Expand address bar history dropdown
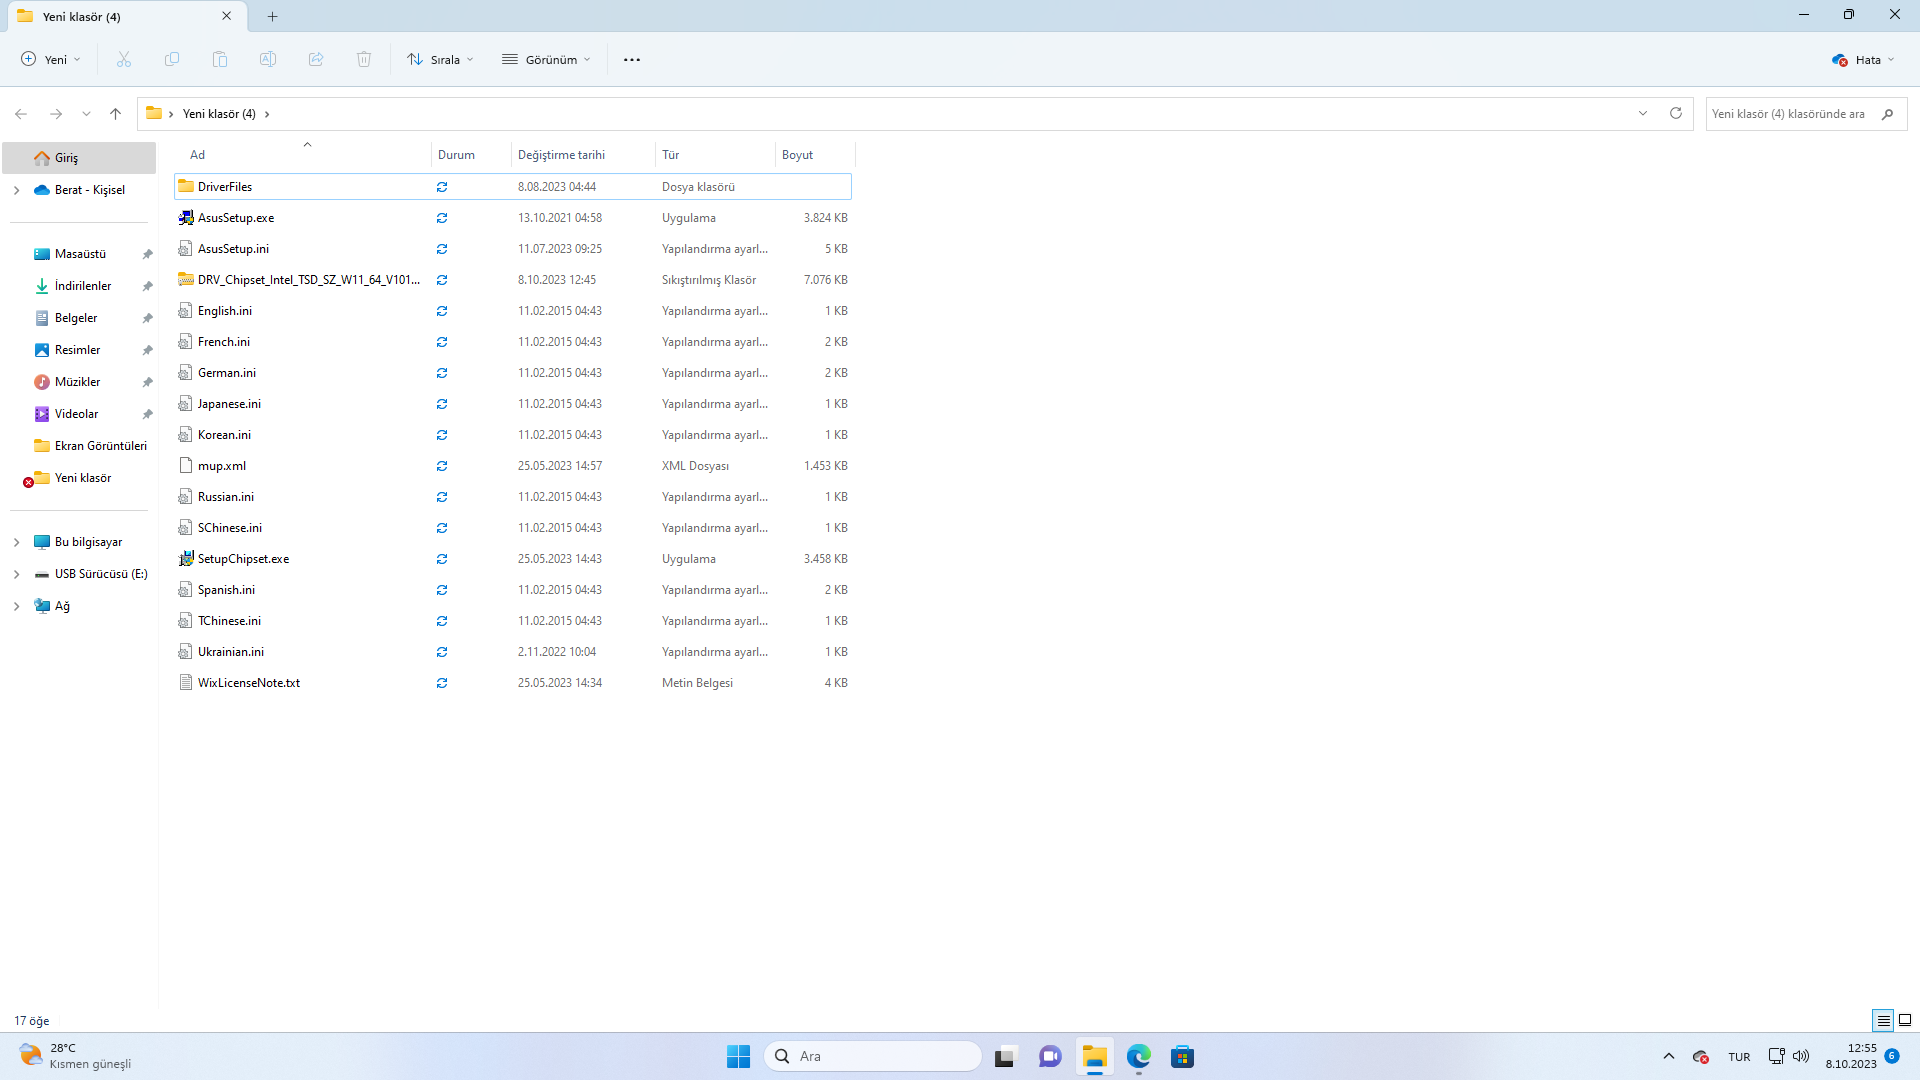This screenshot has height=1080, width=1920. pyautogui.click(x=1643, y=114)
